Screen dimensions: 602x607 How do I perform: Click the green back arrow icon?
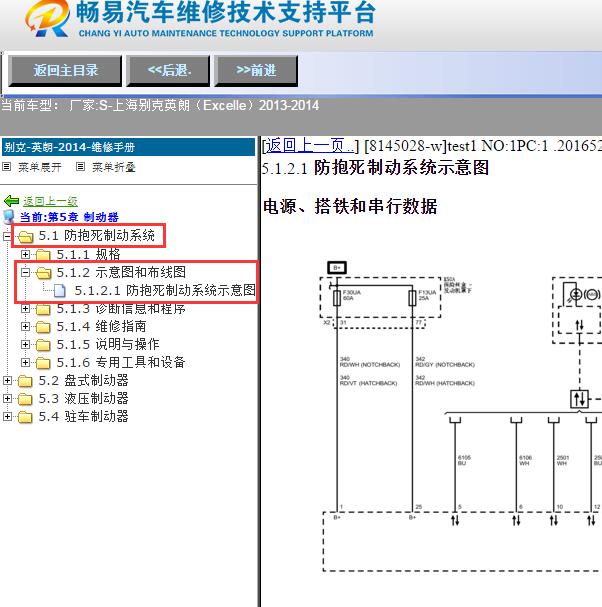[12, 201]
